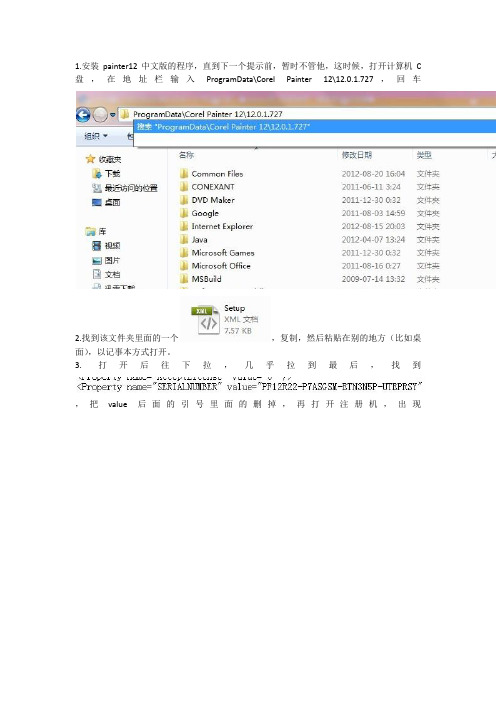The width and height of the screenshot is (496, 702).
Task: Open the 图片 library
Action: 112,260
